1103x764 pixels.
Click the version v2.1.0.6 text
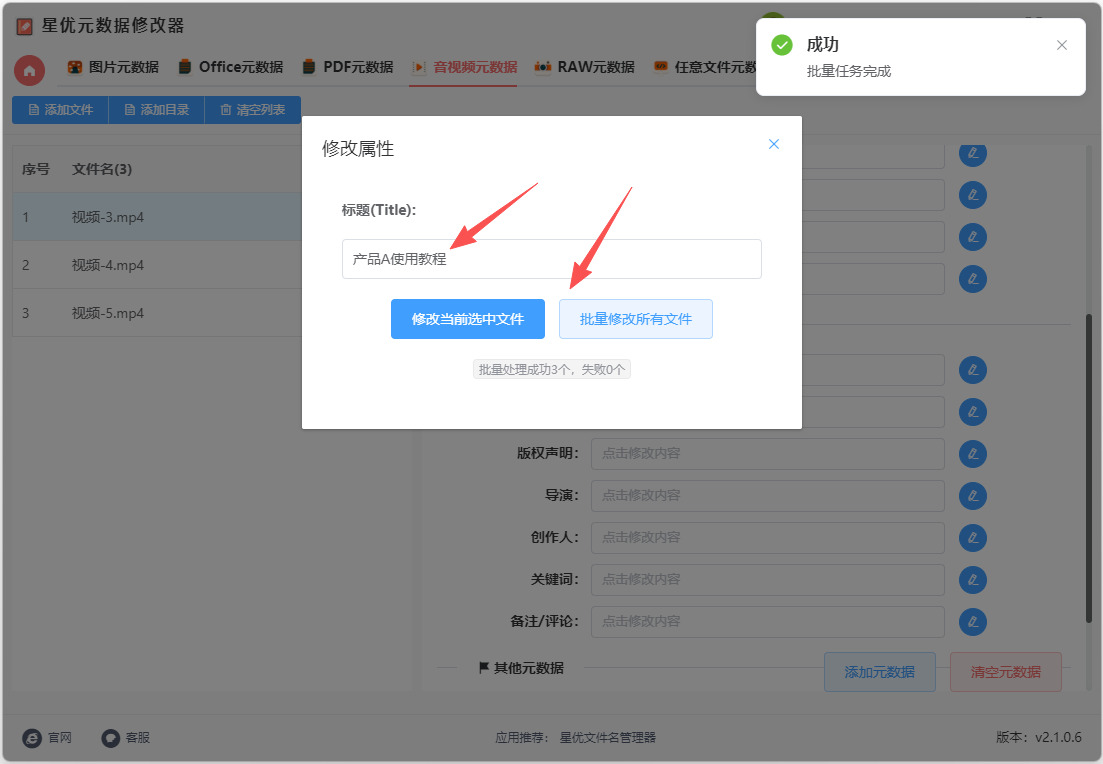pyautogui.click(x=1039, y=737)
